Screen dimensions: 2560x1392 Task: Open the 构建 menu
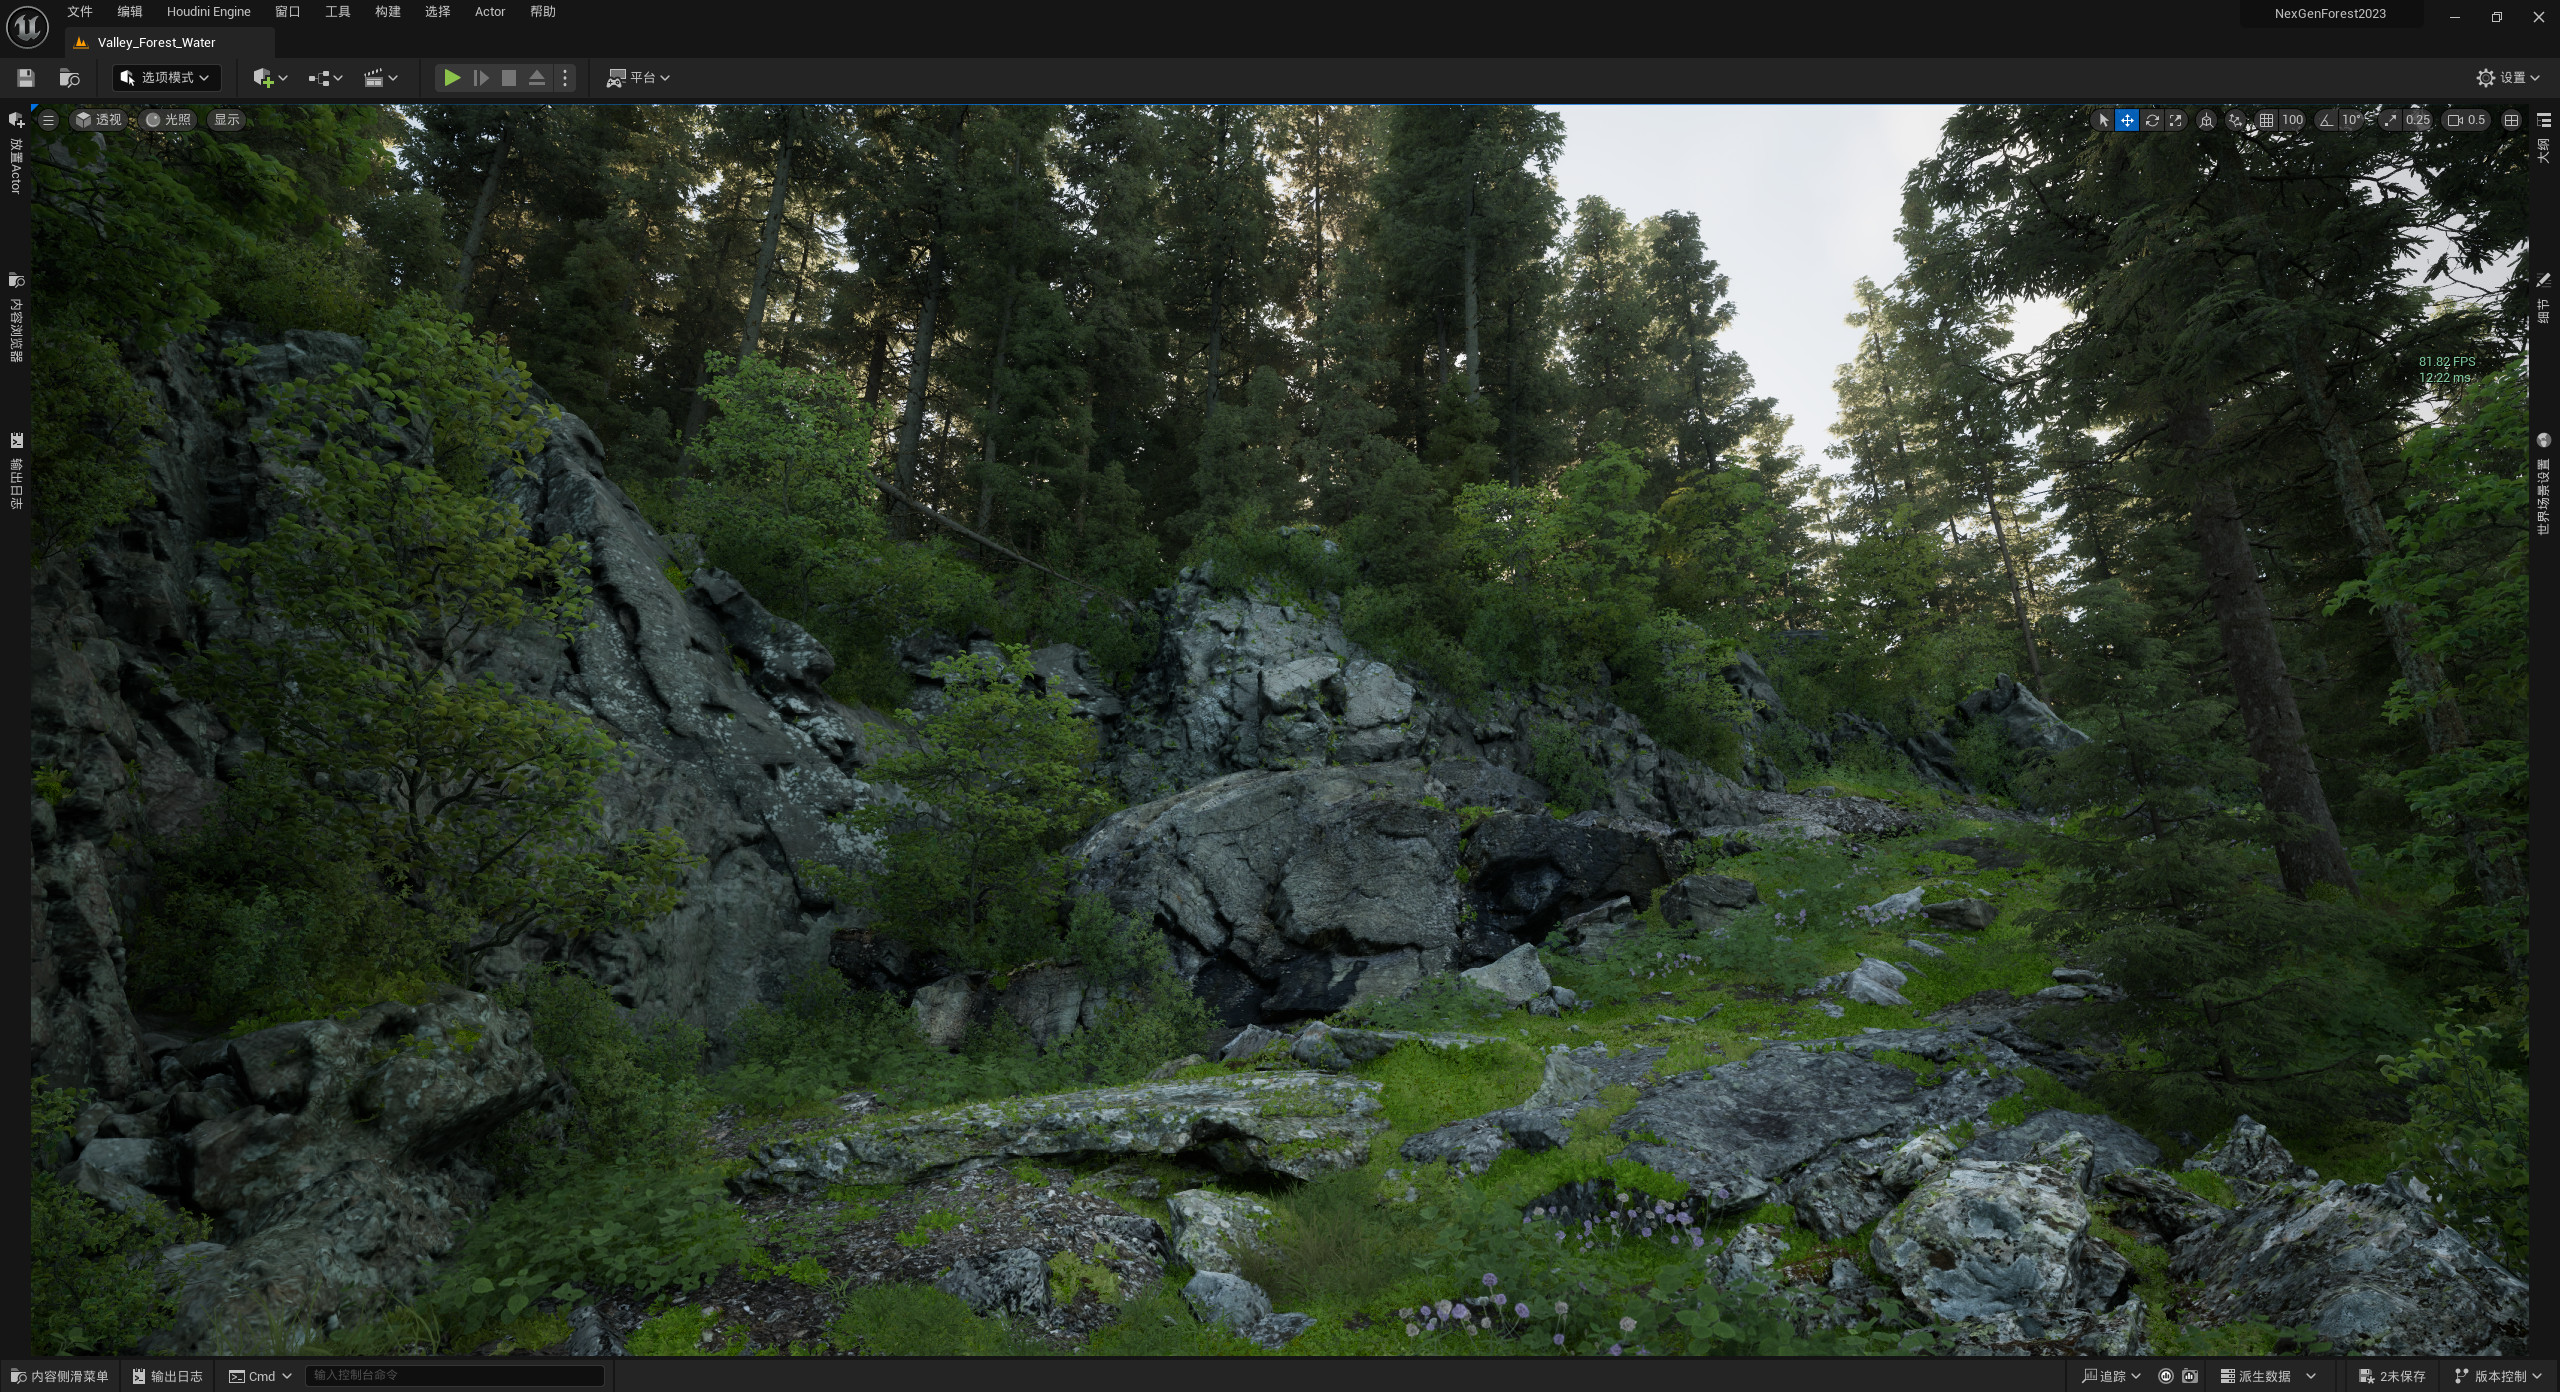click(x=388, y=12)
